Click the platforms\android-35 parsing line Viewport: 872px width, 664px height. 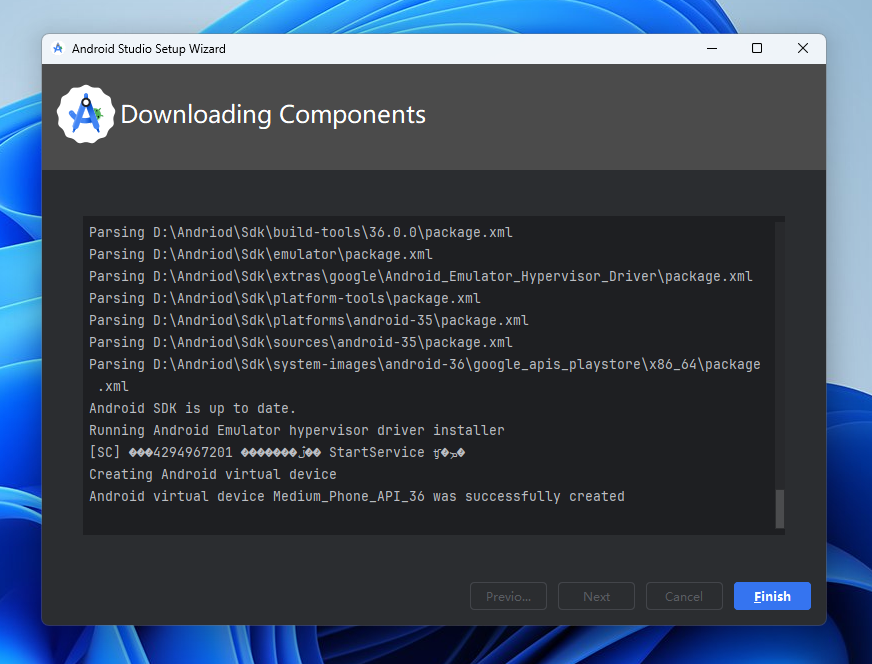(x=309, y=320)
